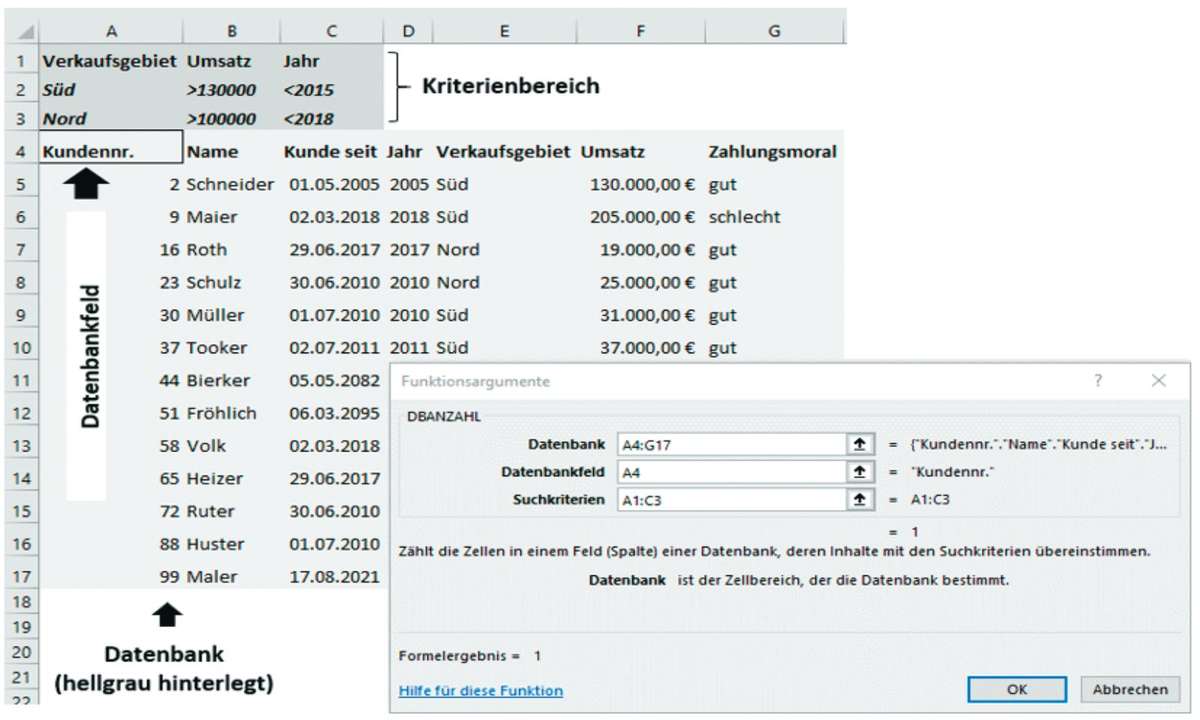Click header cell 'Verkaufsgebiet' in row 4

click(x=504, y=153)
